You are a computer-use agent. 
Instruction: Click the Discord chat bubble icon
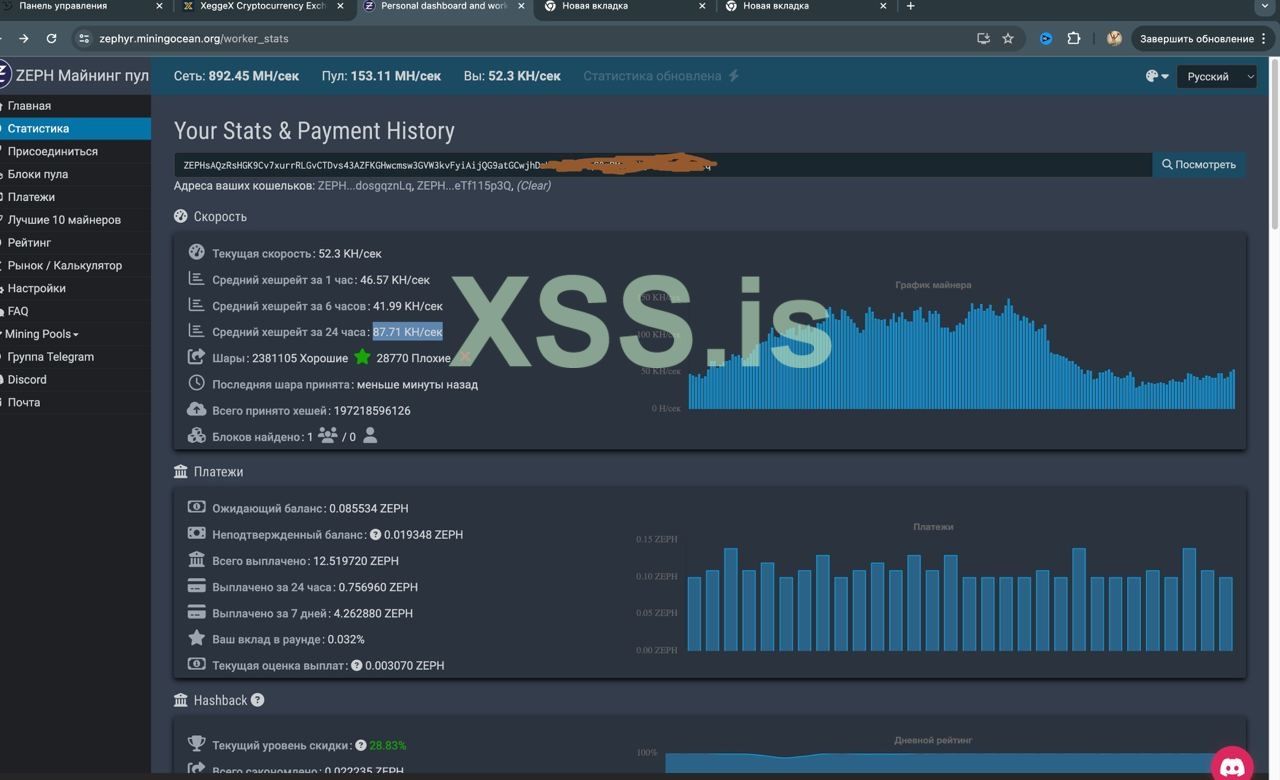(x=1232, y=765)
